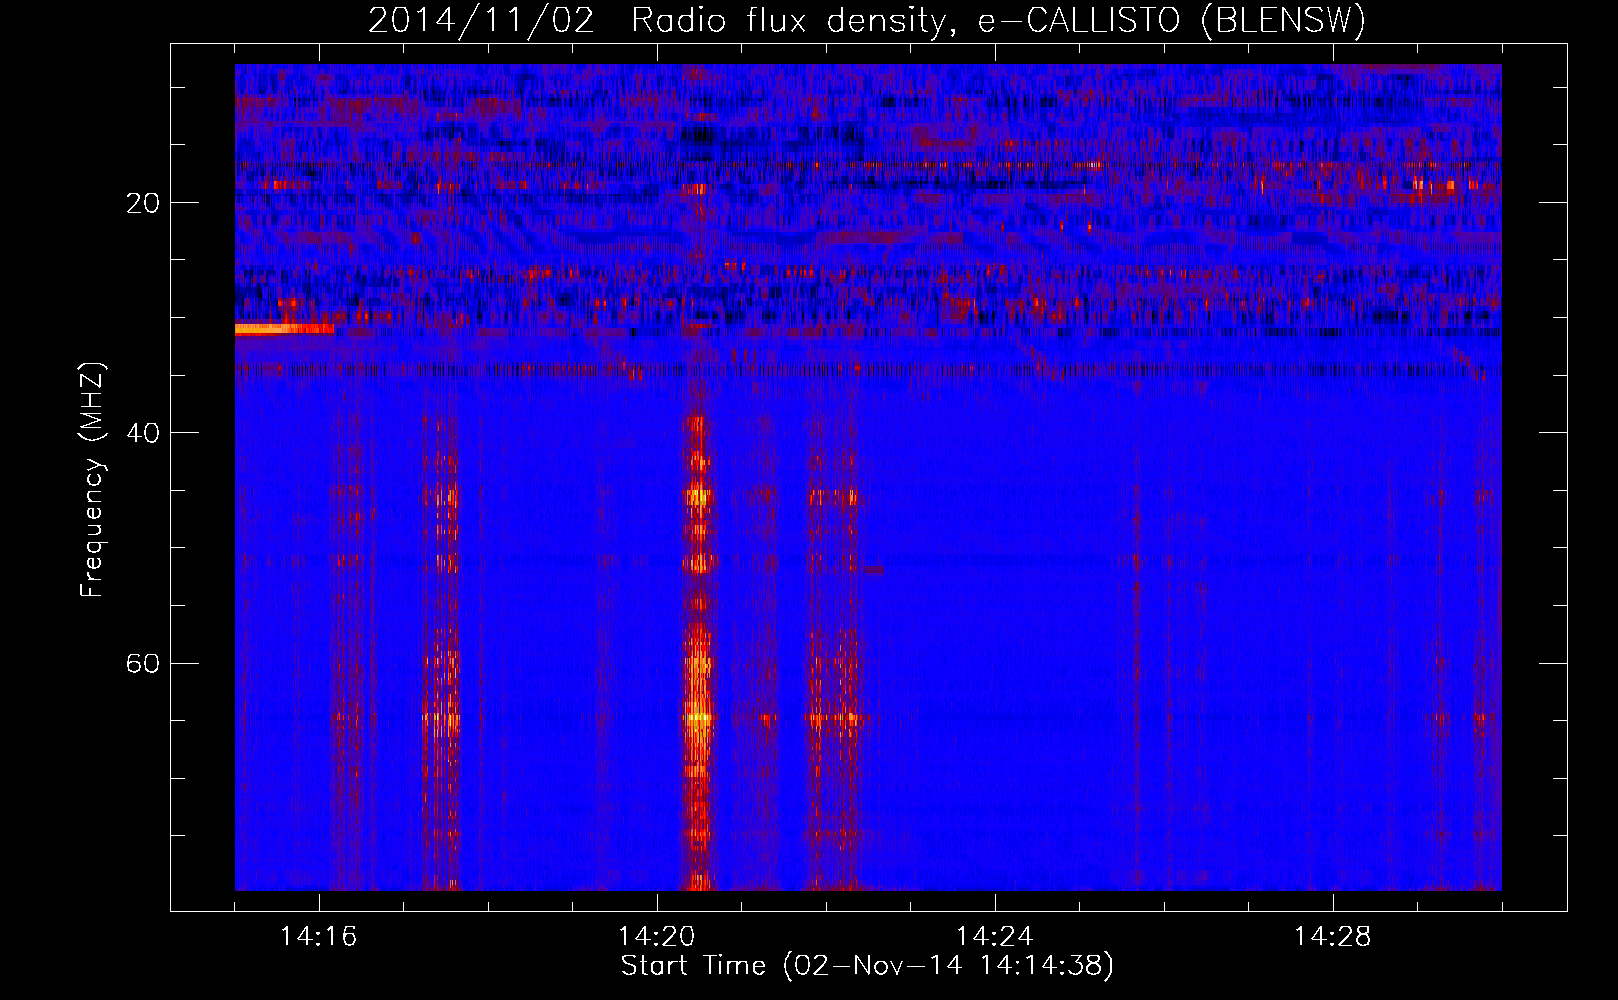Click the 14:28 time tick label
The image size is (1618, 1000).
(x=1333, y=937)
